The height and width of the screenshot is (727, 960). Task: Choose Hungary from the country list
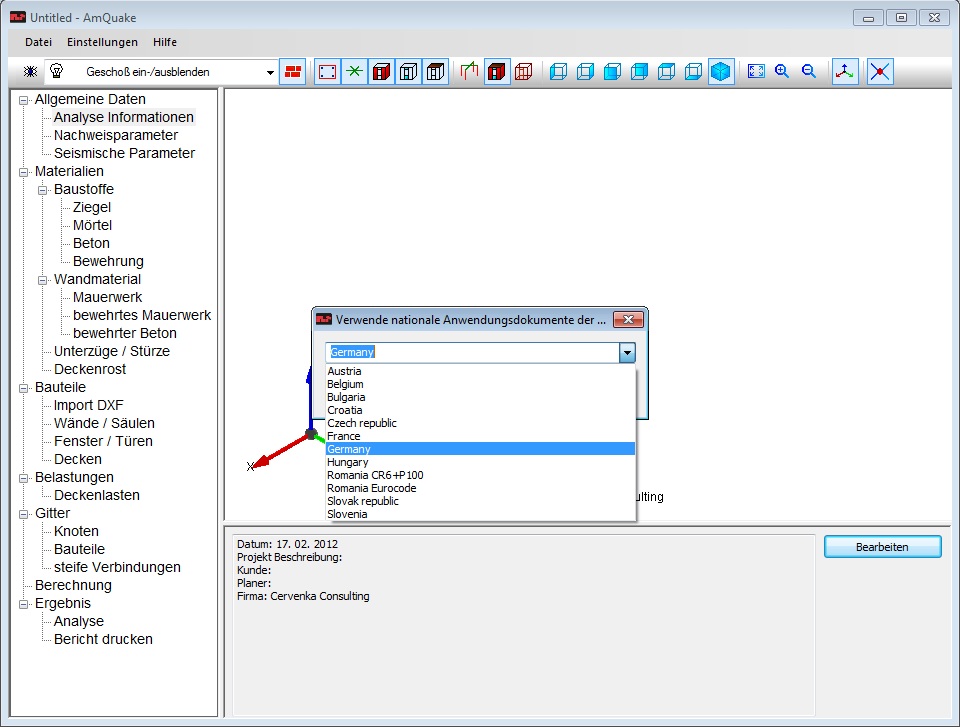pyautogui.click(x=481, y=462)
